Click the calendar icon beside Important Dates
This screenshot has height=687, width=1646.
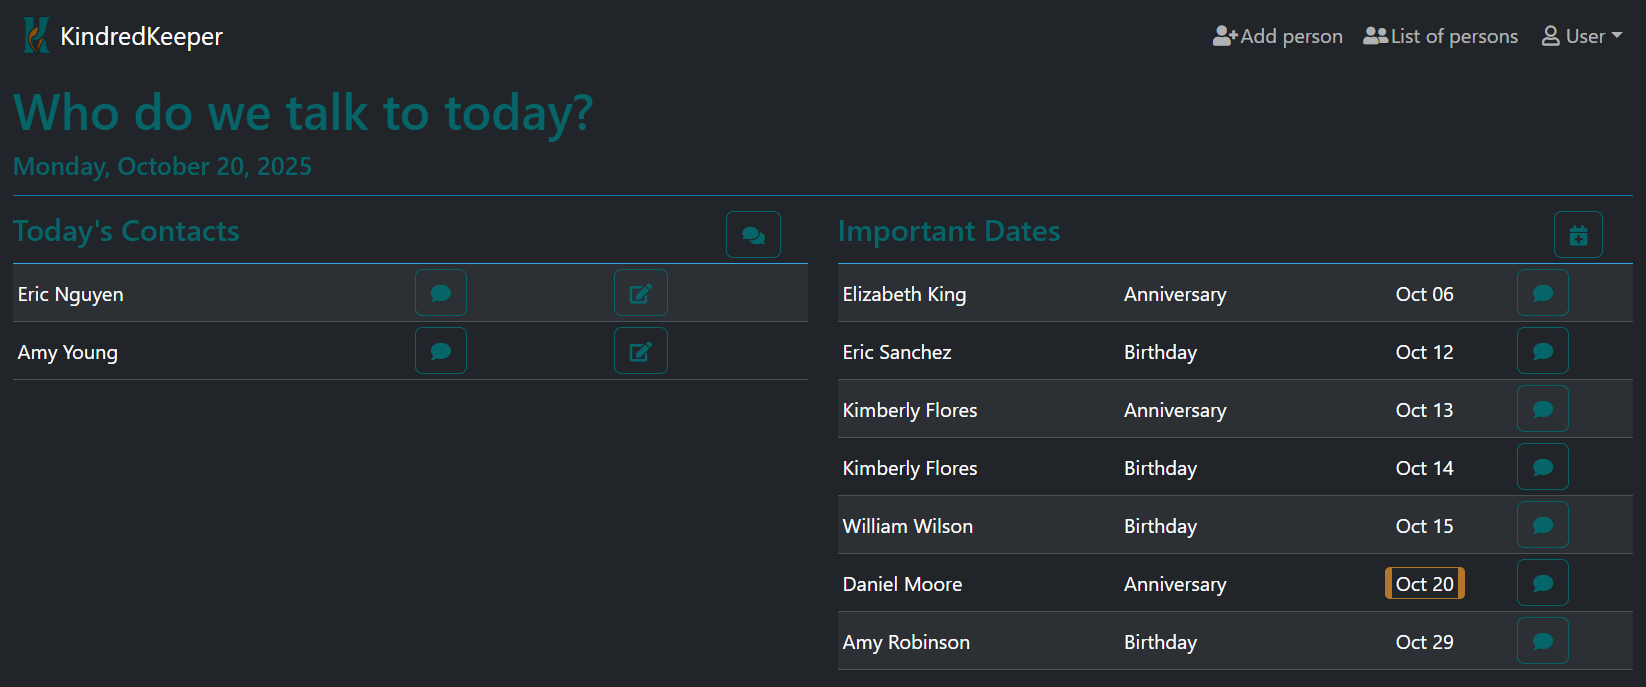[1578, 235]
